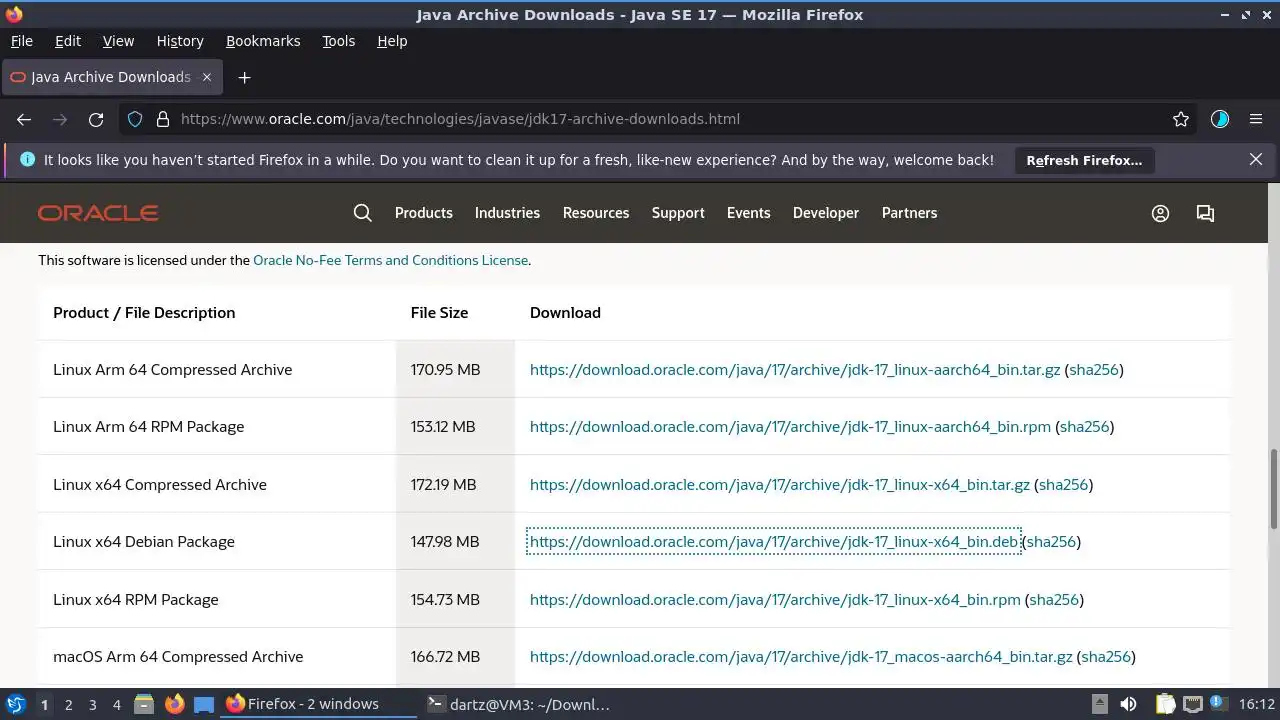
Task: Open Partners navigation item
Action: tap(909, 213)
